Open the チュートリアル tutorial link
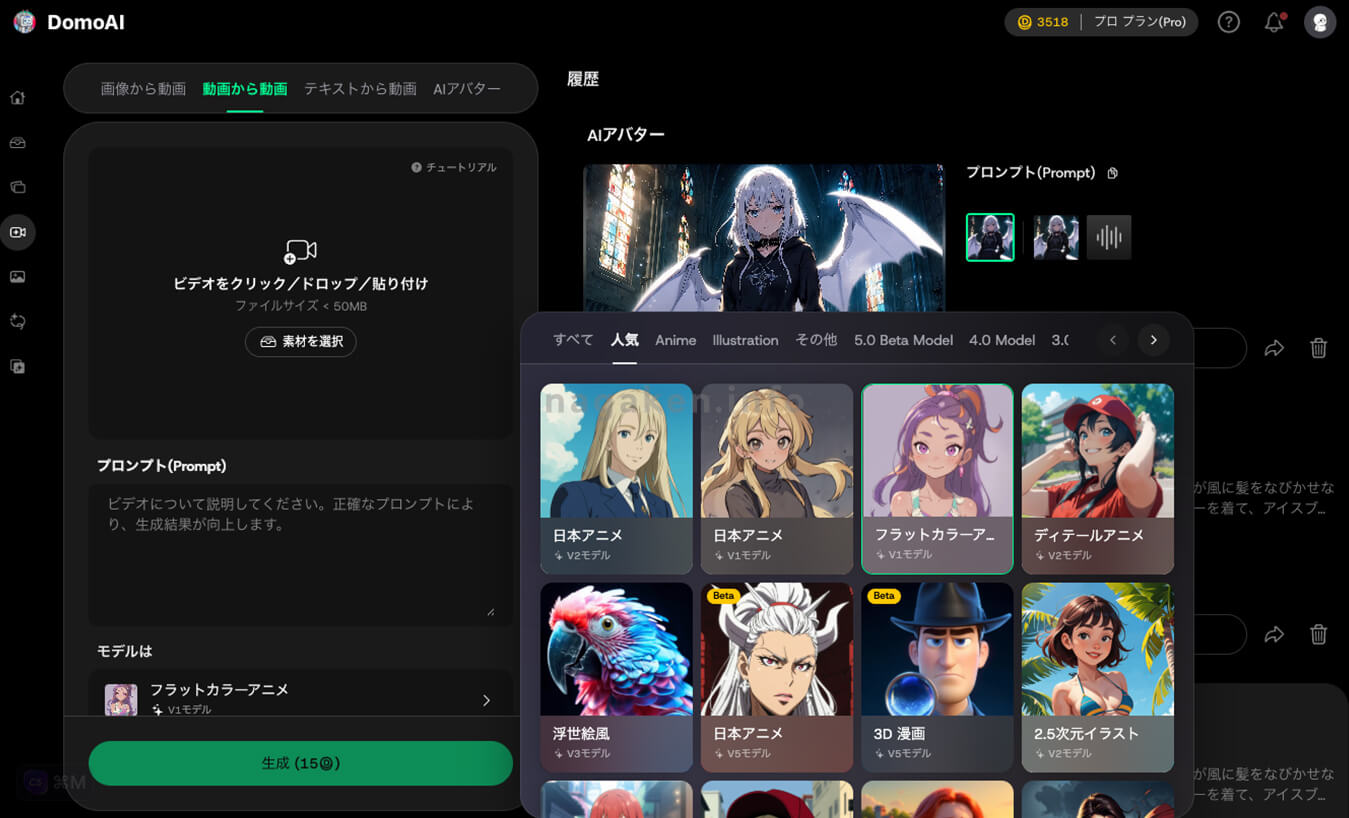This screenshot has width=1349, height=818. (454, 167)
